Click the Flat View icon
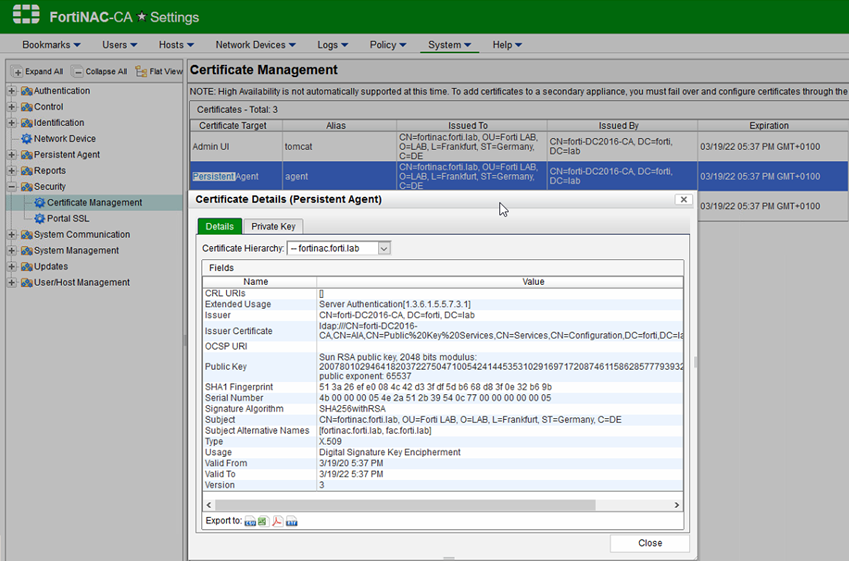Viewport: 849px width, 561px height. [142, 72]
